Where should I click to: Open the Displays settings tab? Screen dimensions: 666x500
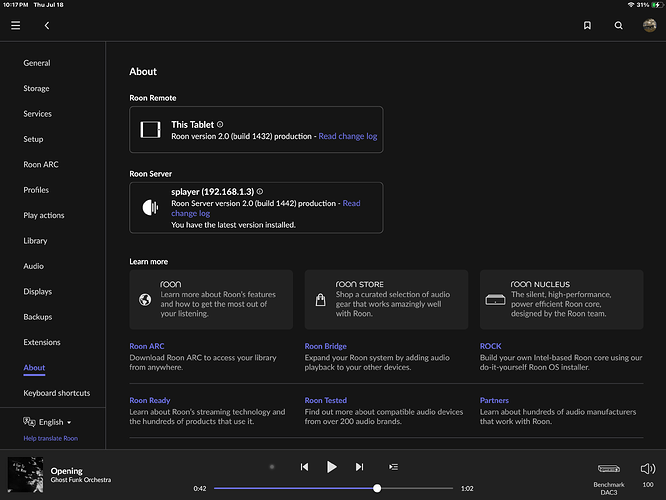38,291
